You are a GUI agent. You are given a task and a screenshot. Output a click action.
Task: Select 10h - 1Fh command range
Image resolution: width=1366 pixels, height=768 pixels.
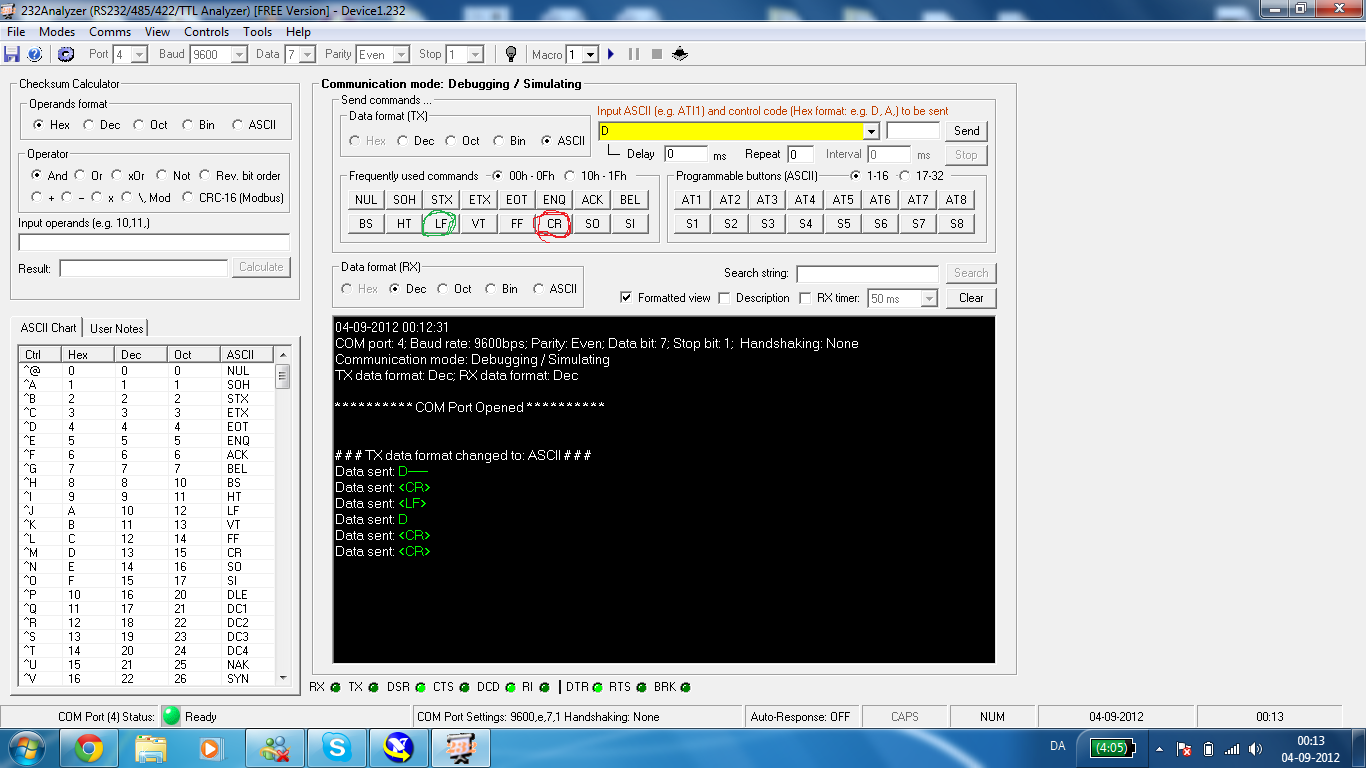(x=570, y=176)
